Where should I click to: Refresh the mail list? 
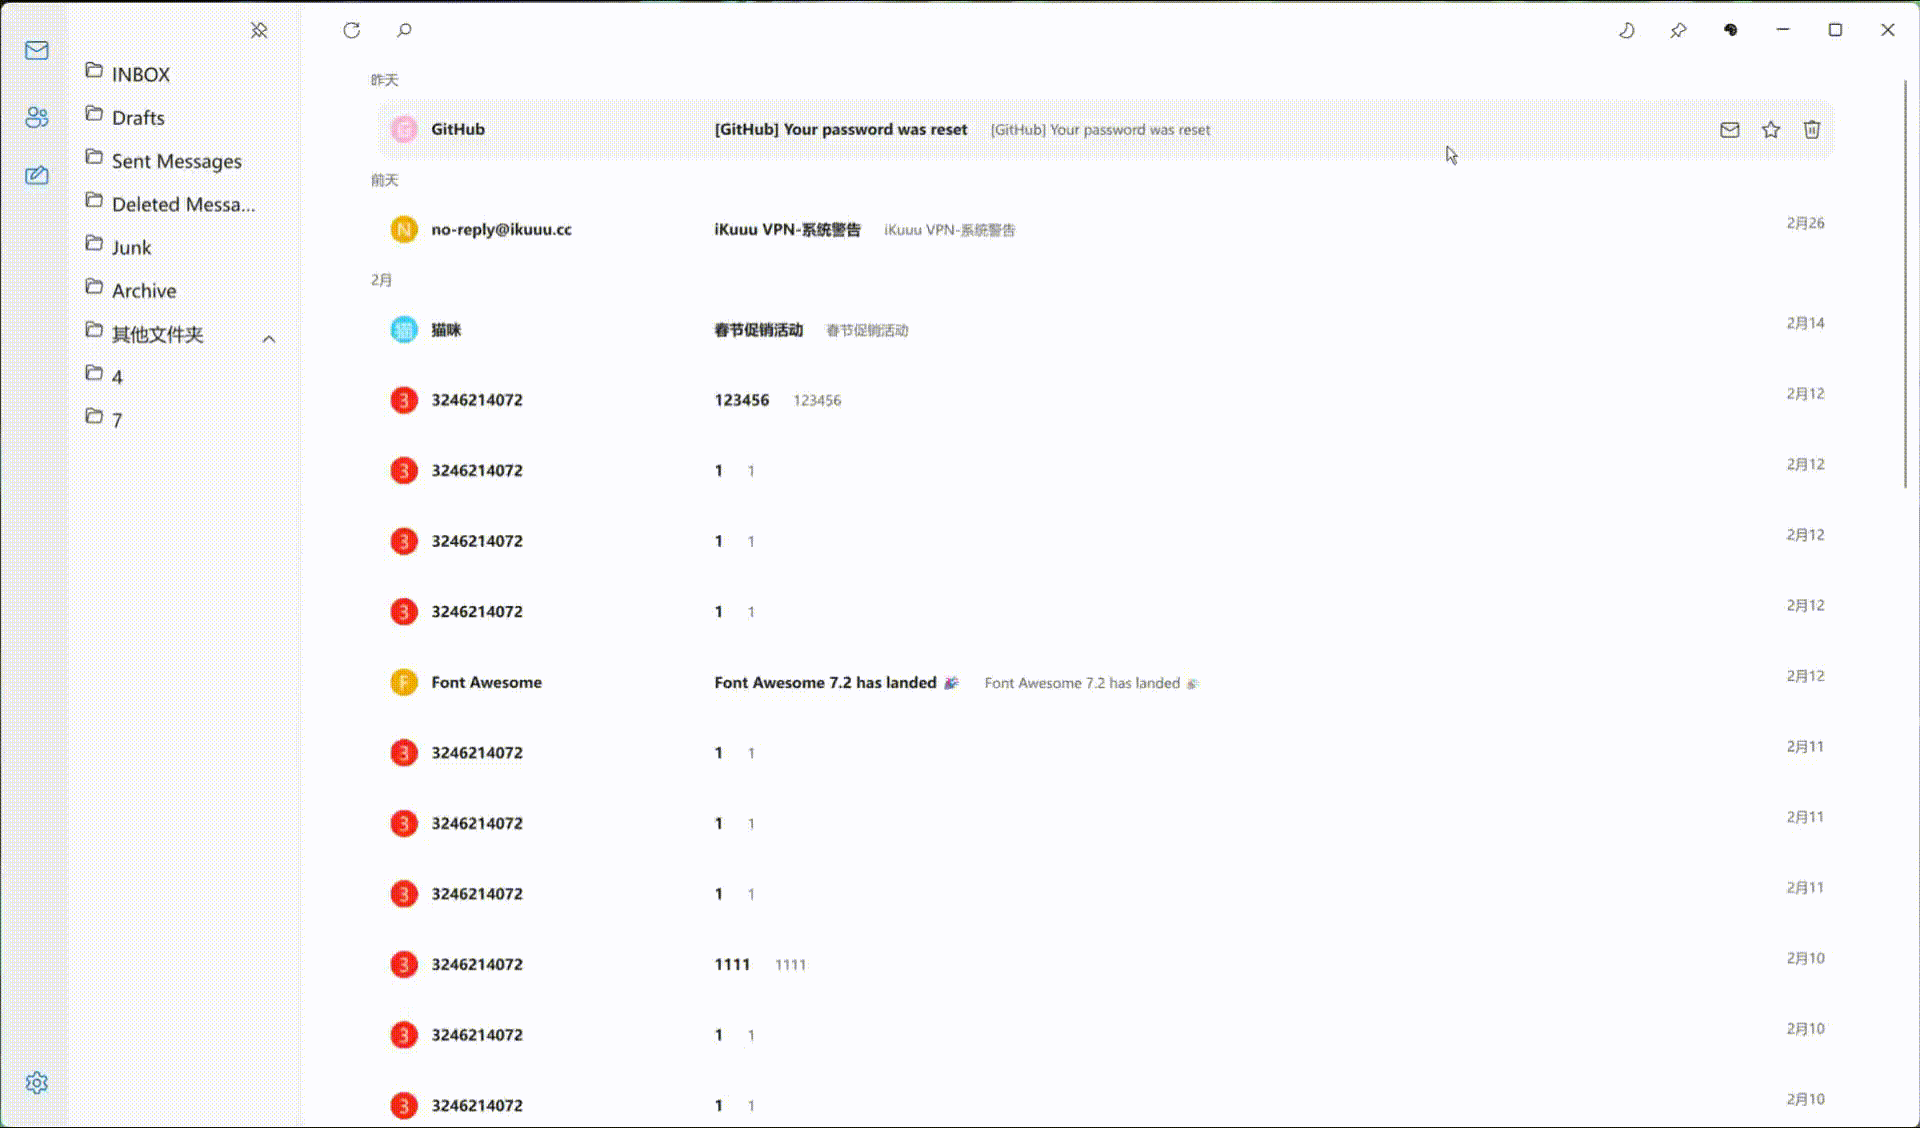[351, 30]
